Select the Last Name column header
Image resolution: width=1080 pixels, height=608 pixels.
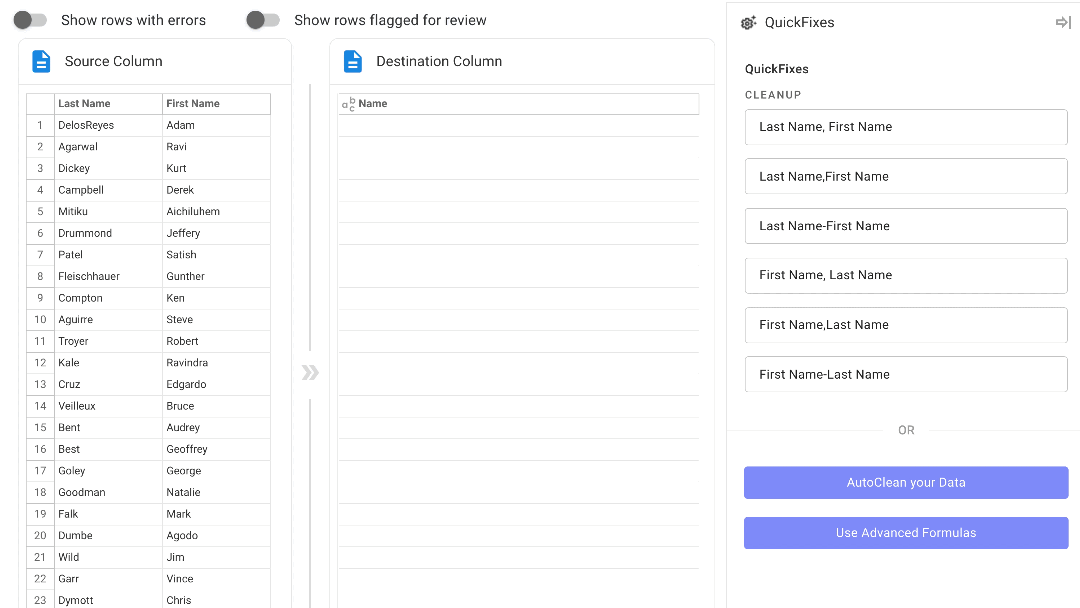pyautogui.click(x=108, y=104)
